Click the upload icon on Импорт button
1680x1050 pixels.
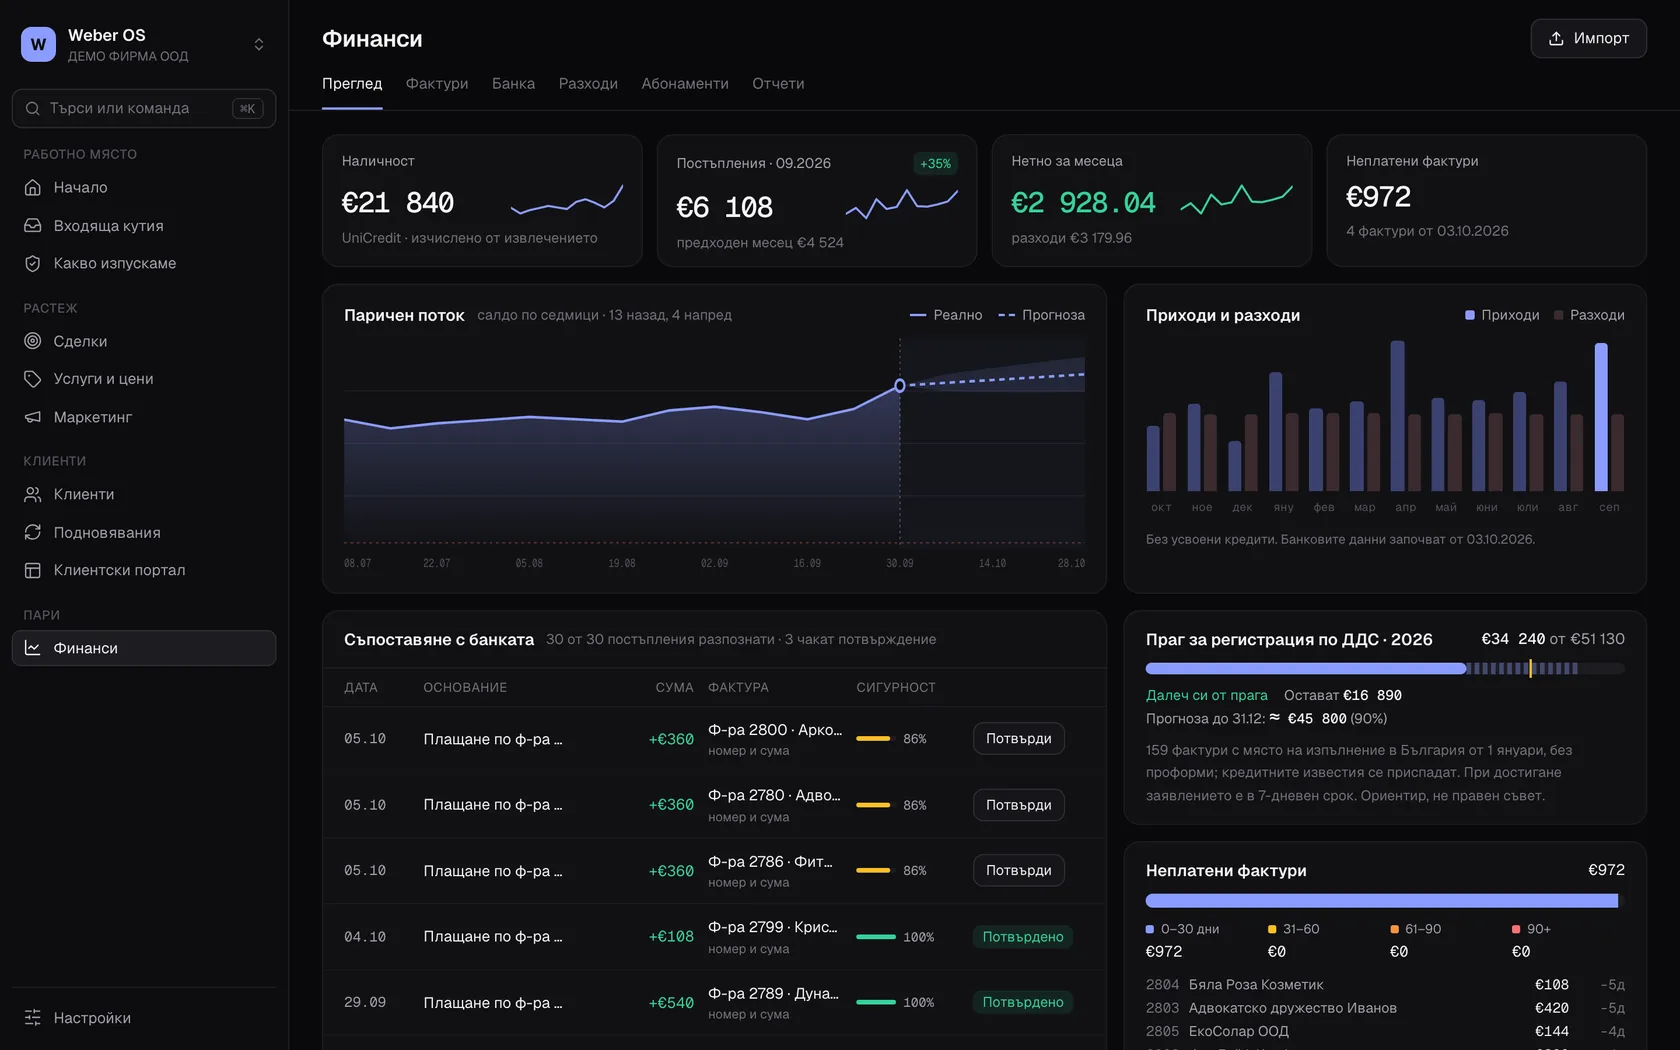[x=1556, y=38]
